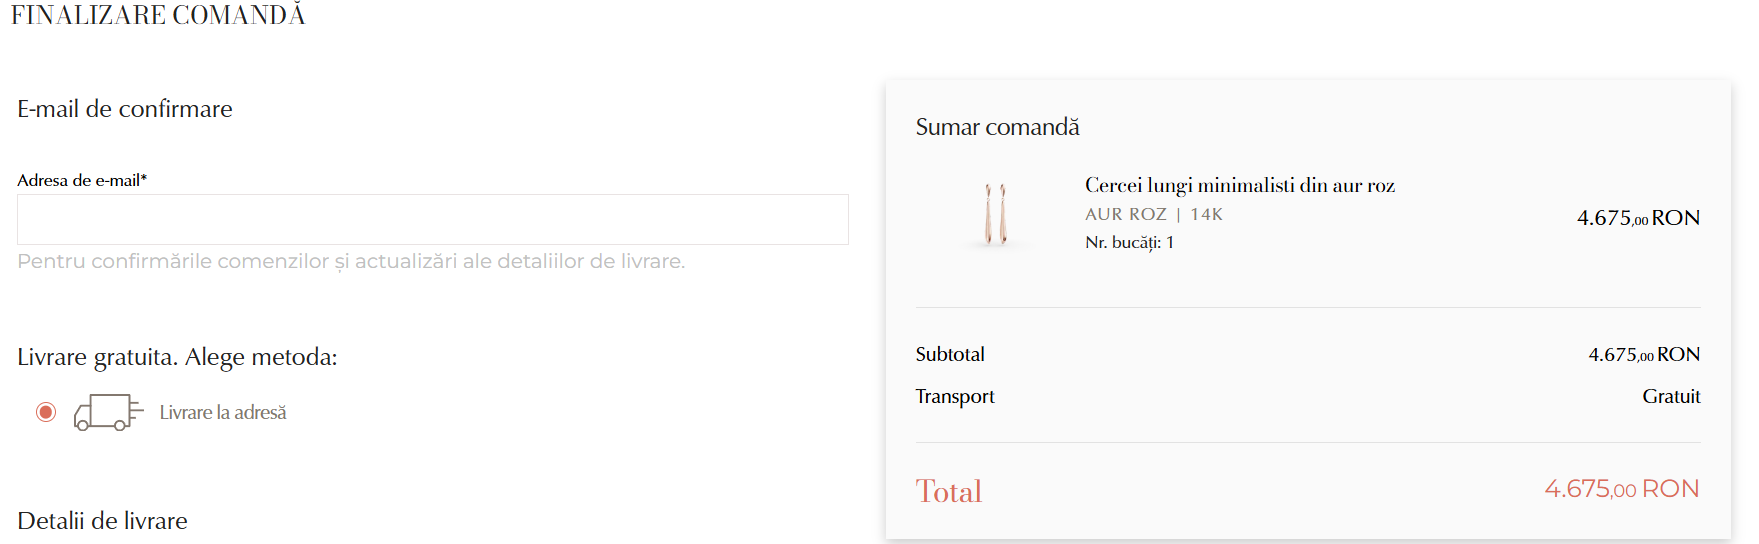Click the 'AUR ROZ | 14K' material text
The width and height of the screenshot is (1759, 544).
(x=1153, y=214)
